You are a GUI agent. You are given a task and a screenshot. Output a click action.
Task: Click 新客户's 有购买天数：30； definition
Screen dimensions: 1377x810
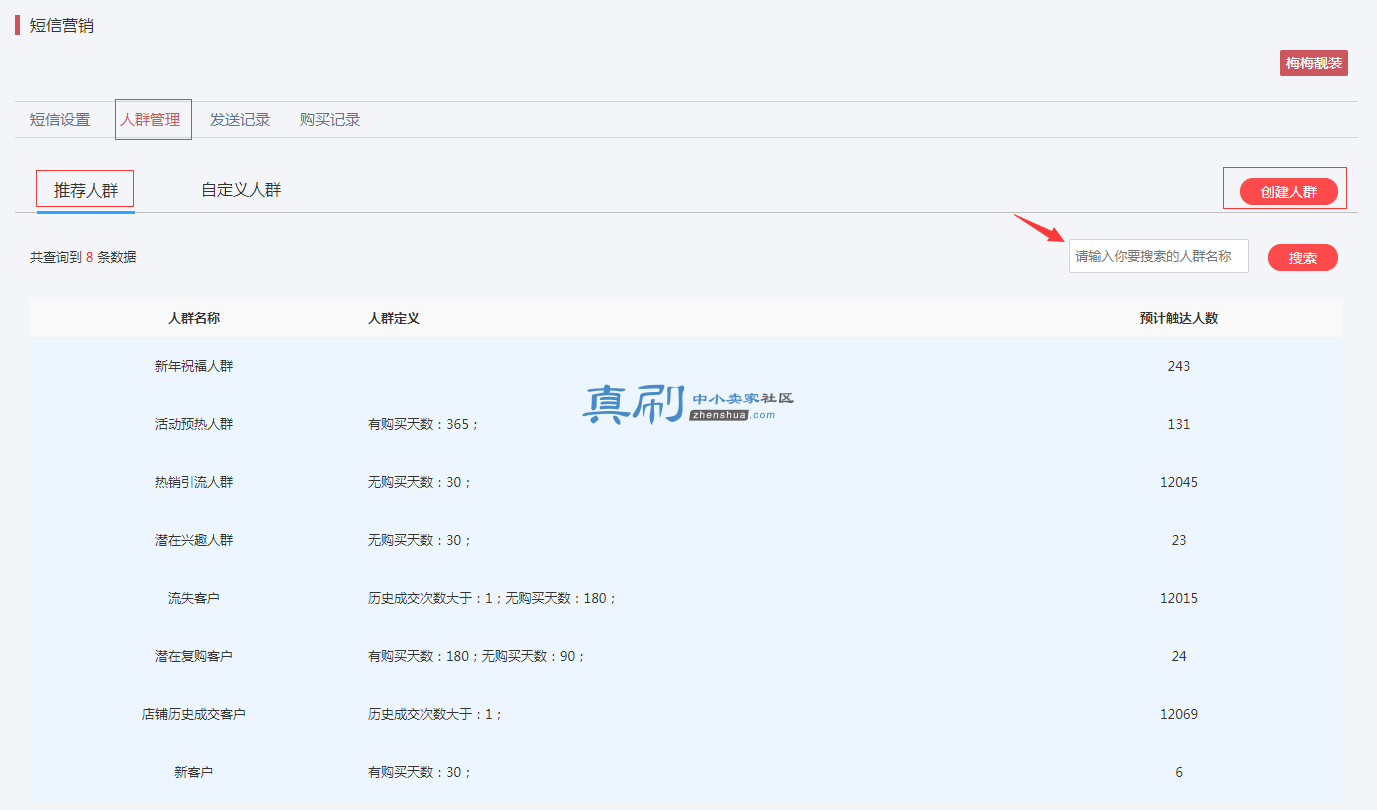pos(420,772)
